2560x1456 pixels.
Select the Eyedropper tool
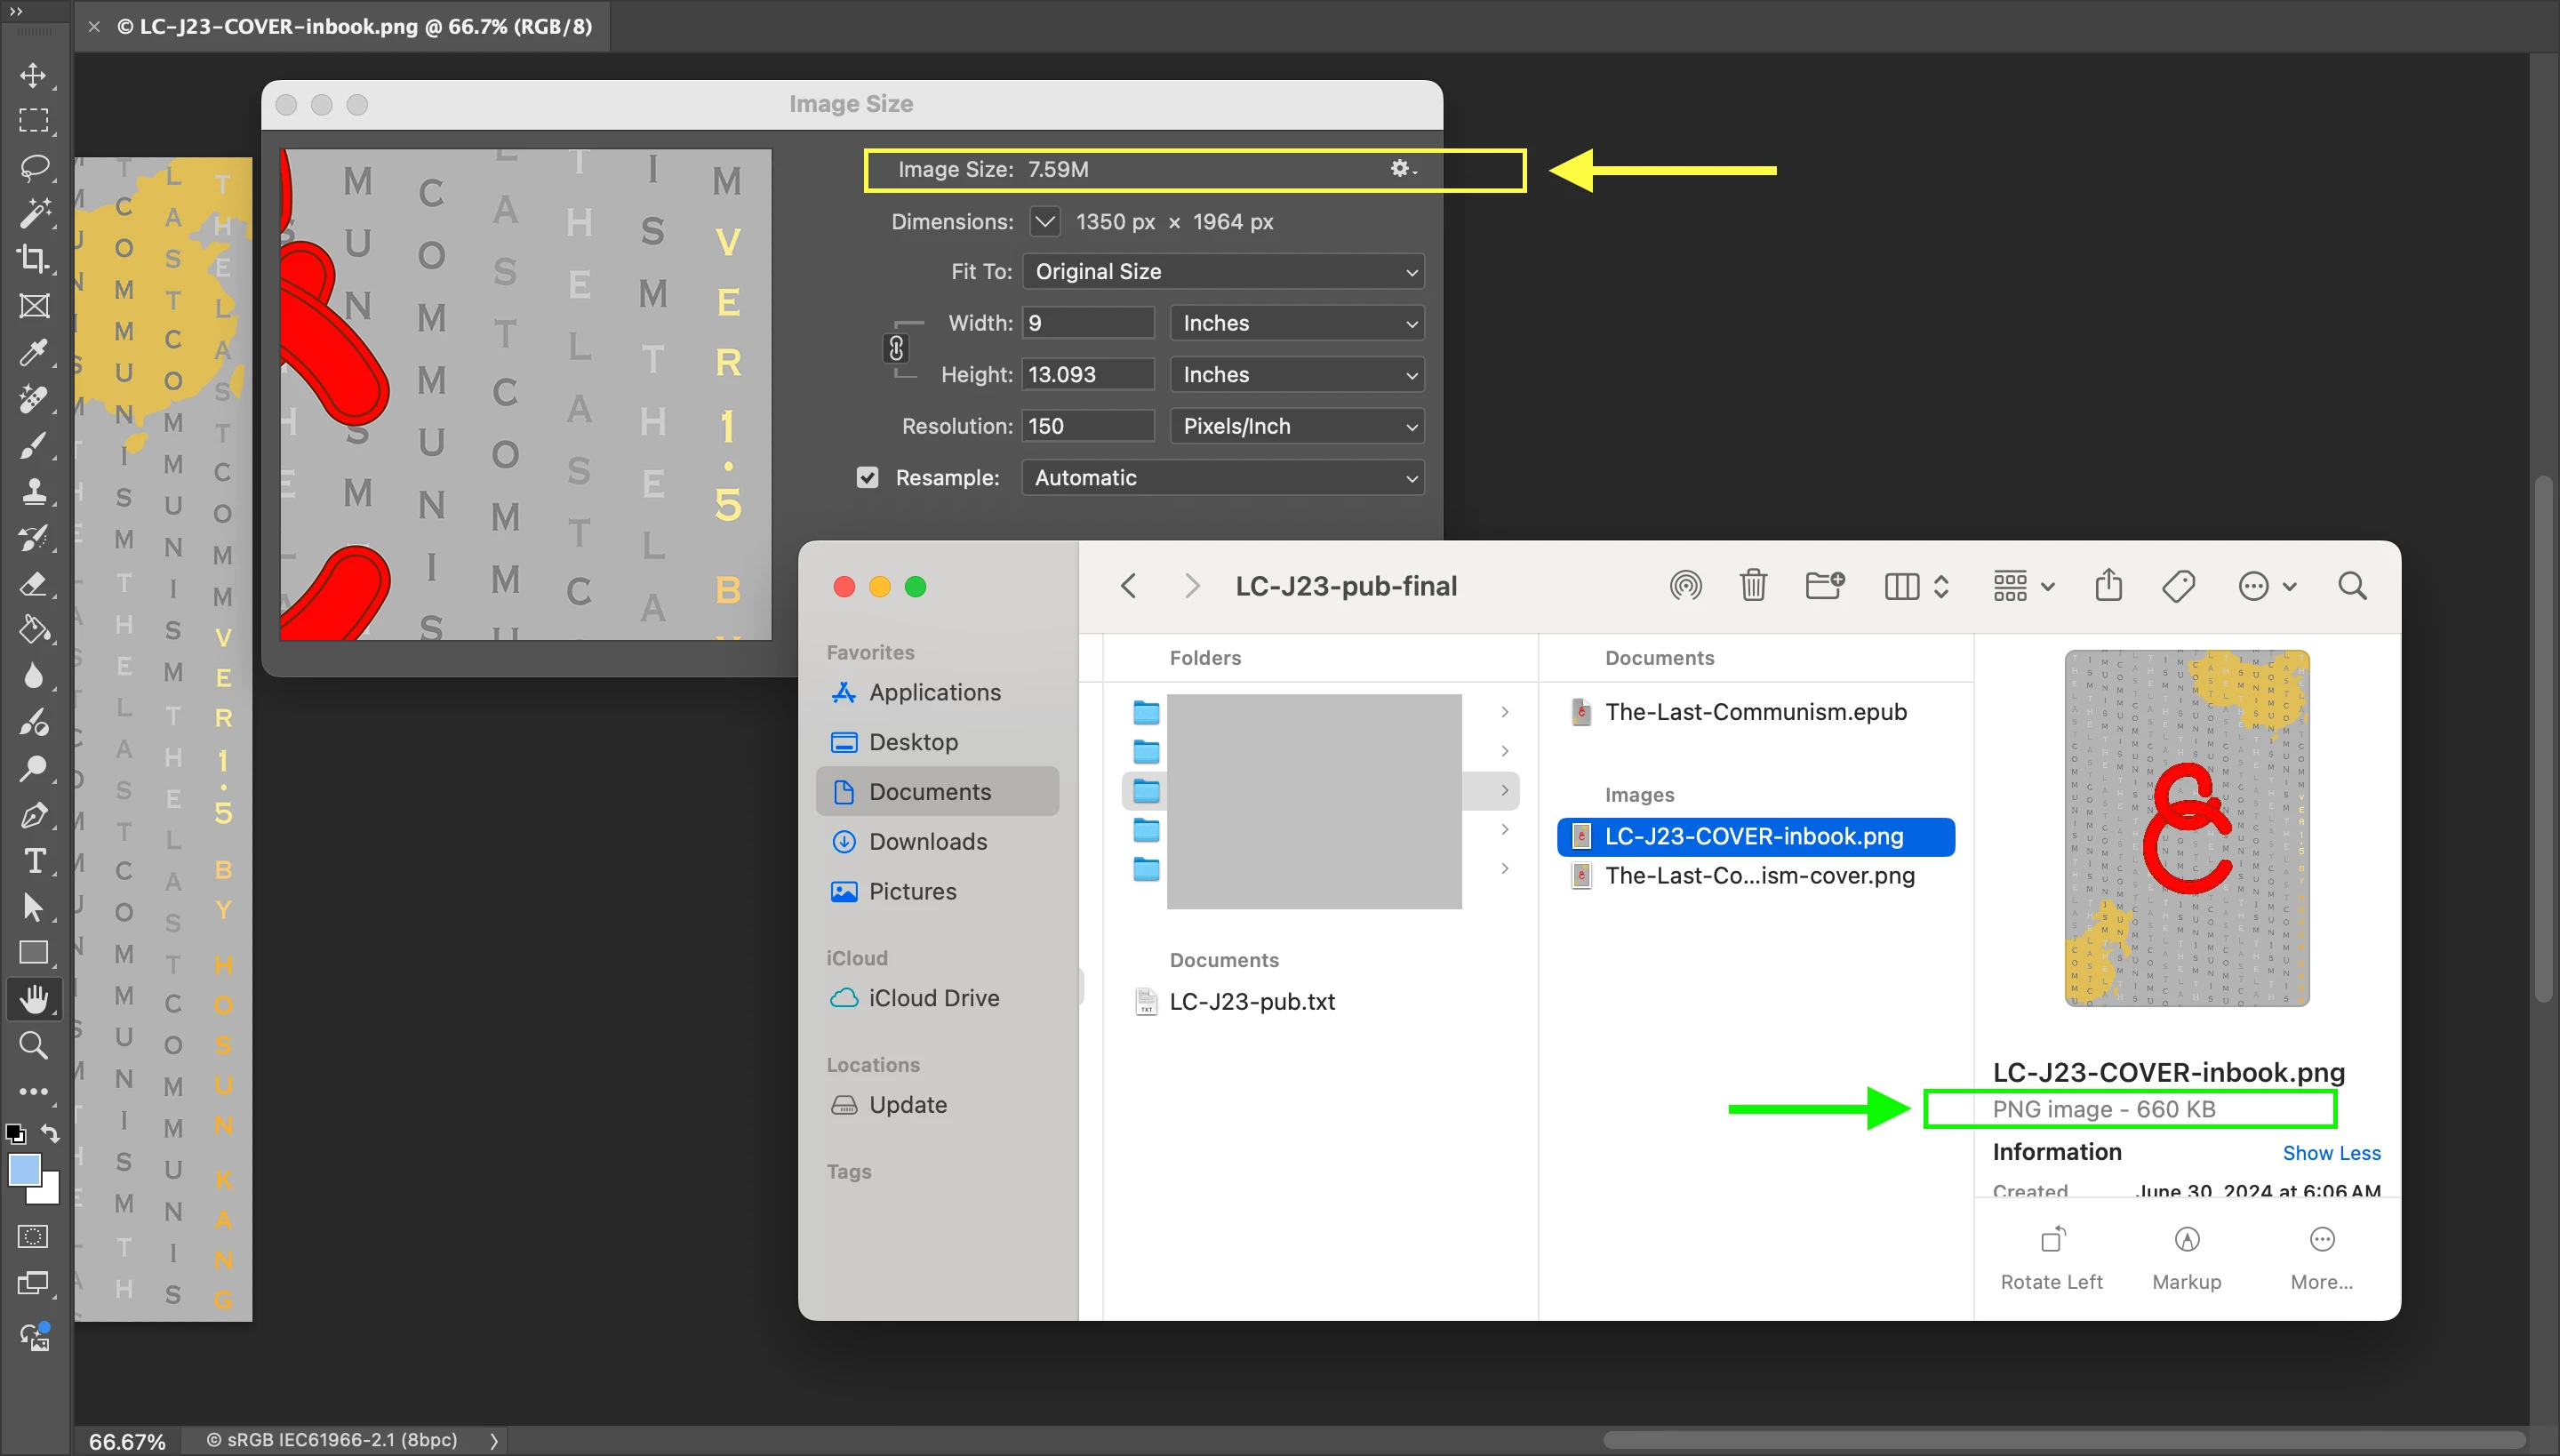(34, 352)
